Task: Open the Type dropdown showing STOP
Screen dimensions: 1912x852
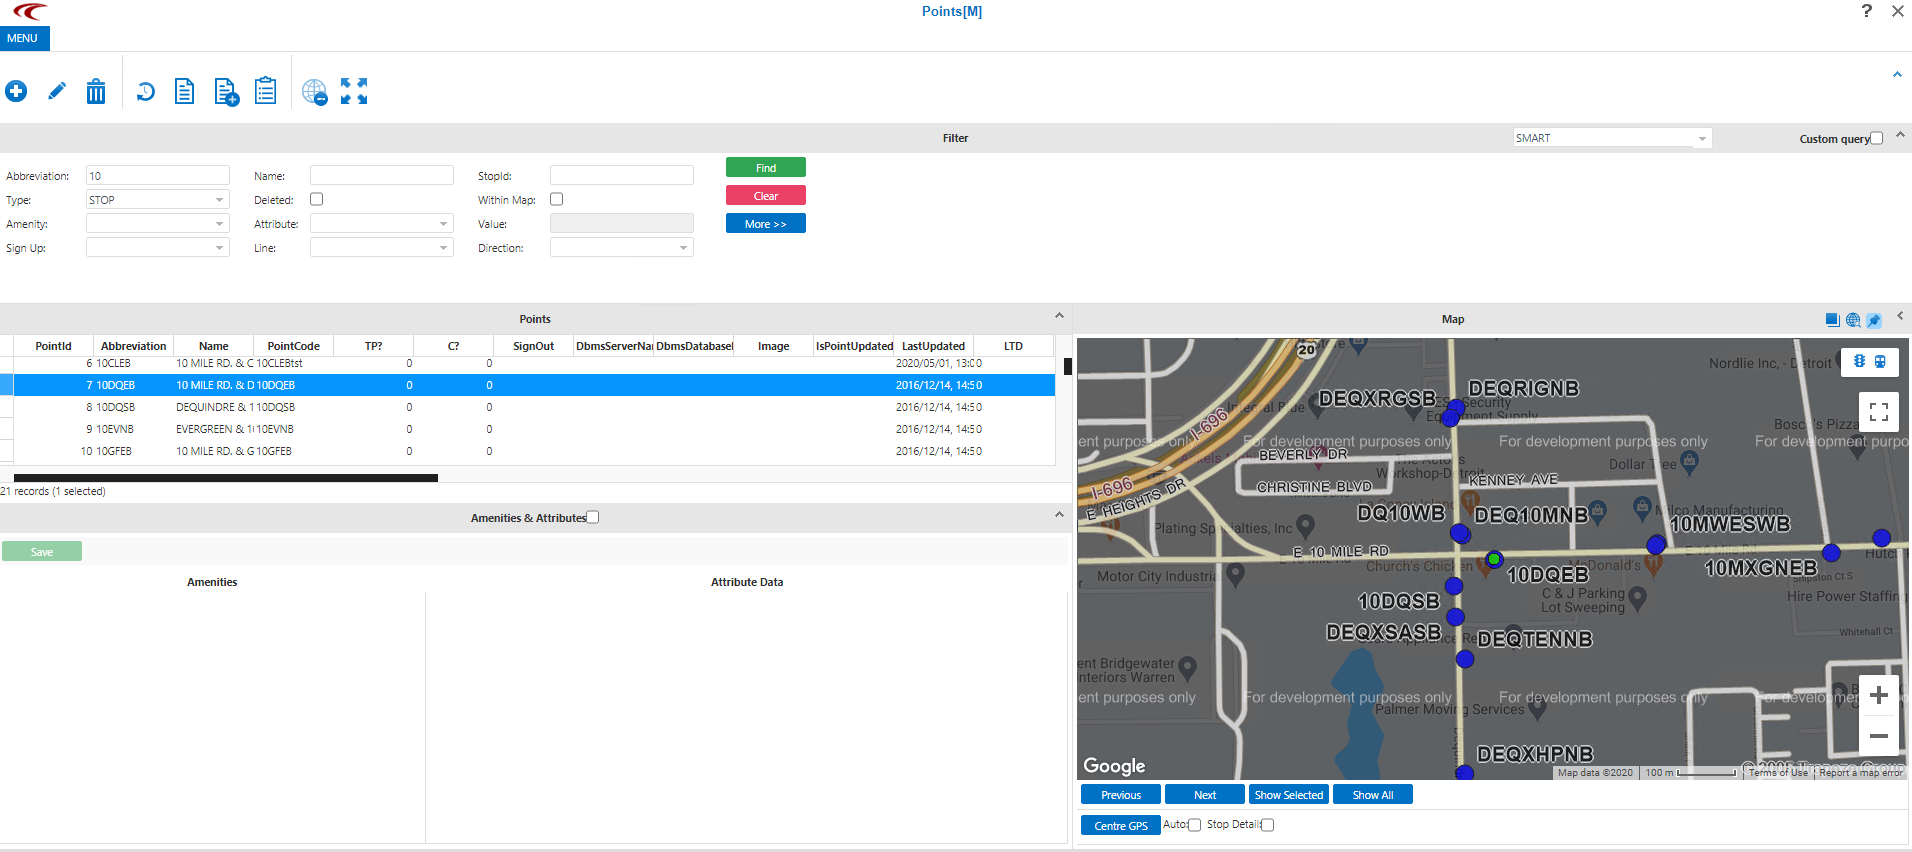Action: coord(158,200)
